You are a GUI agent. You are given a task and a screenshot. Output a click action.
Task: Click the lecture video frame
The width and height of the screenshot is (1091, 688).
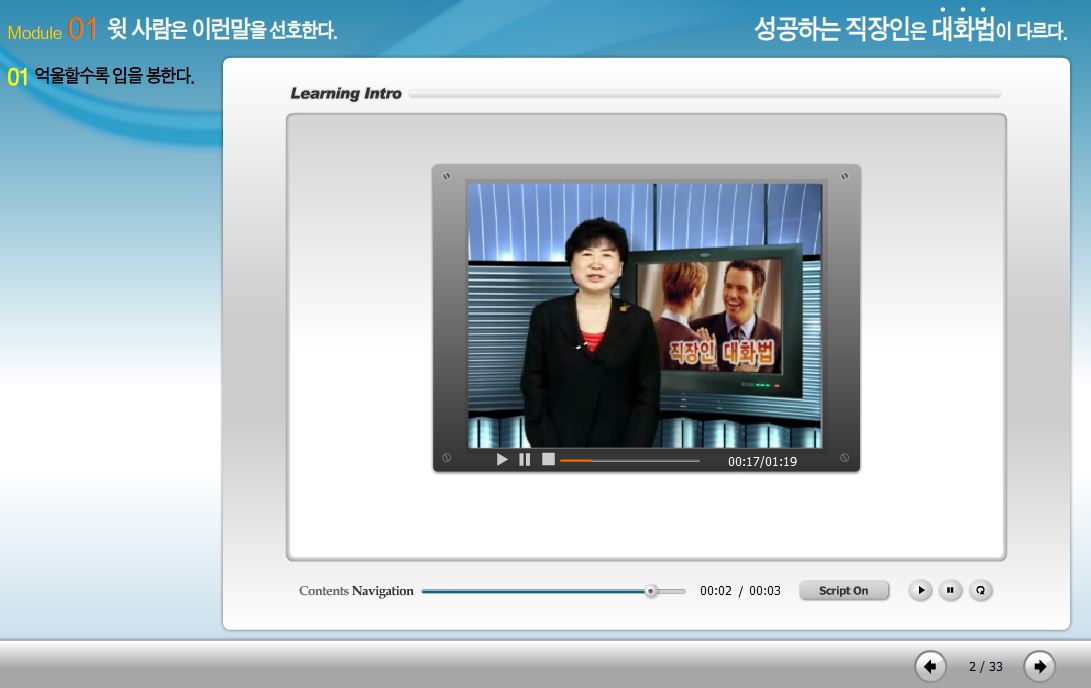(x=645, y=315)
